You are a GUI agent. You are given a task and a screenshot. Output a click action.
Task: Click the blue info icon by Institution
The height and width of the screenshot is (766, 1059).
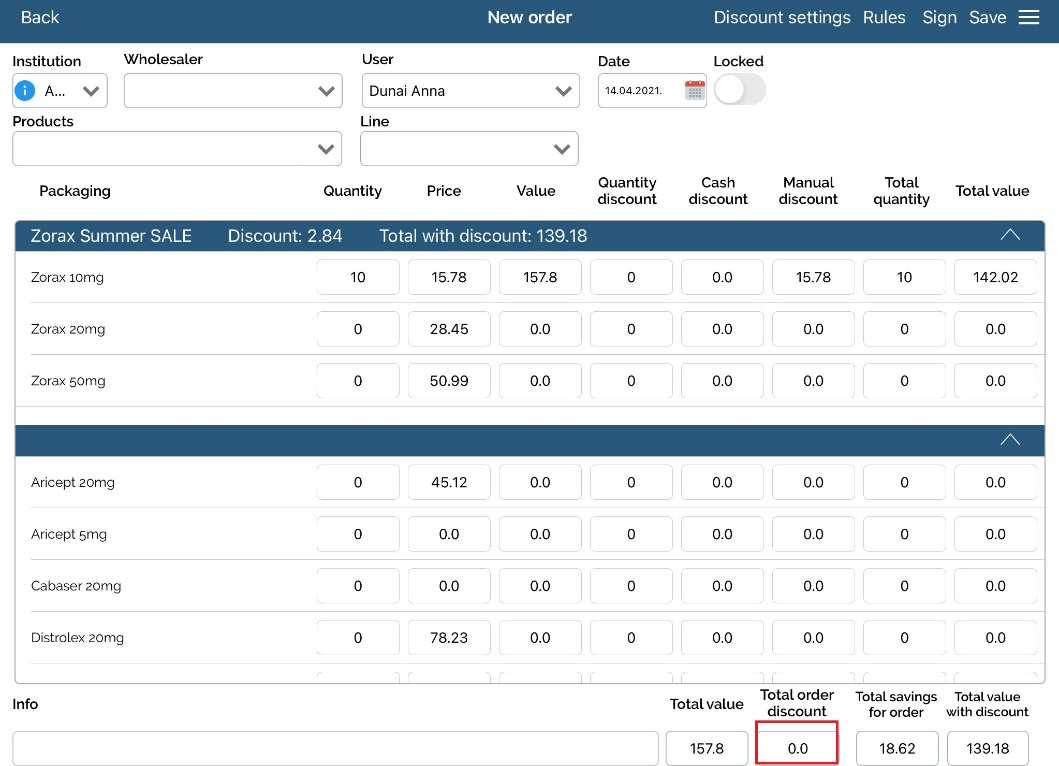pyautogui.click(x=25, y=91)
